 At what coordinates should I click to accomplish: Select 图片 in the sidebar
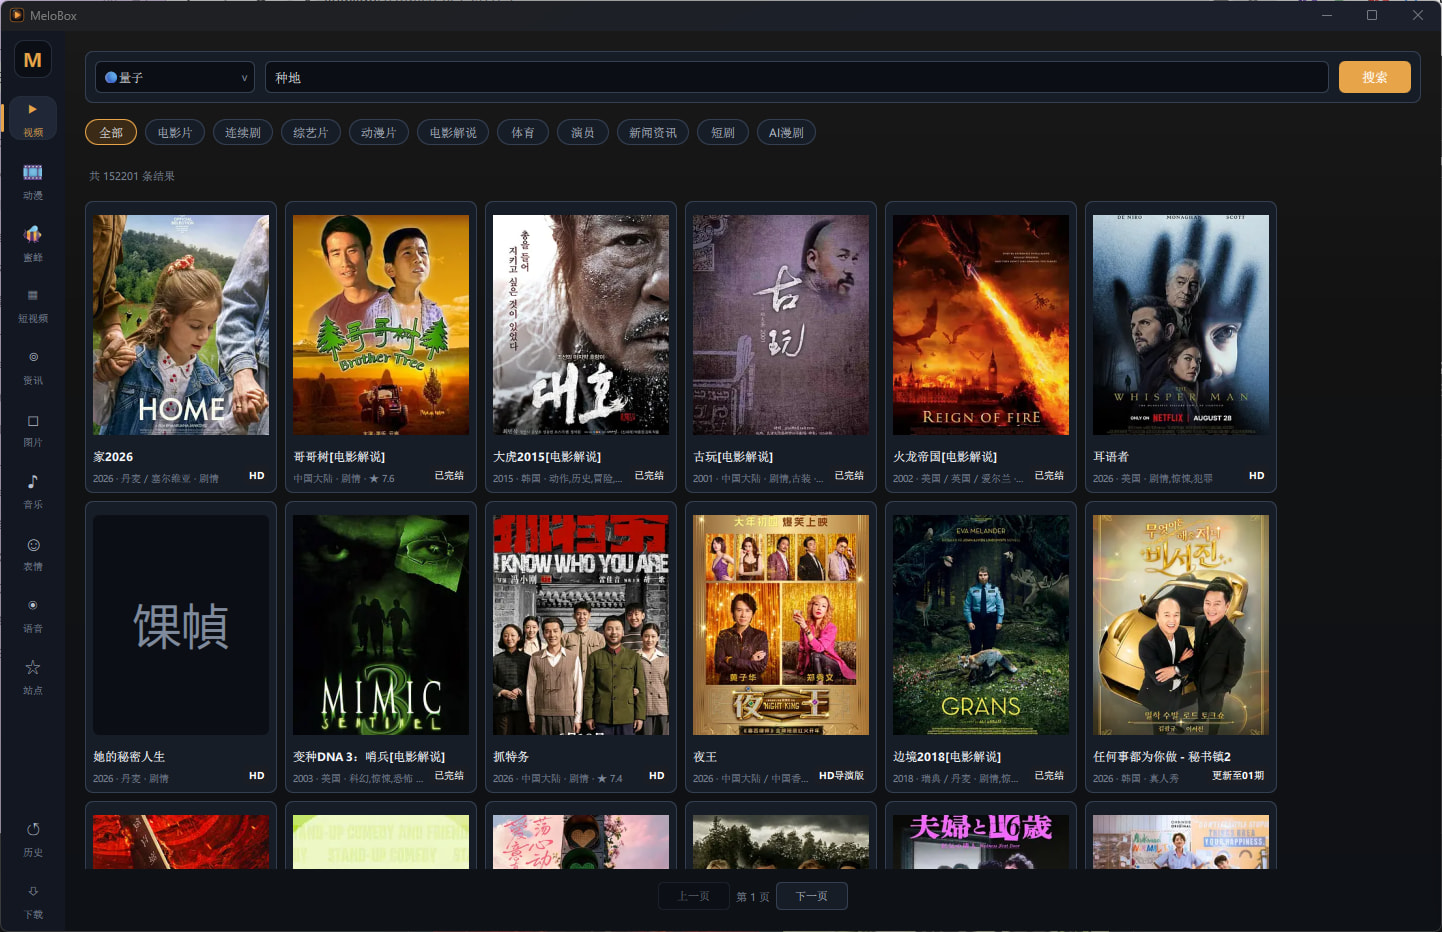tap(33, 430)
